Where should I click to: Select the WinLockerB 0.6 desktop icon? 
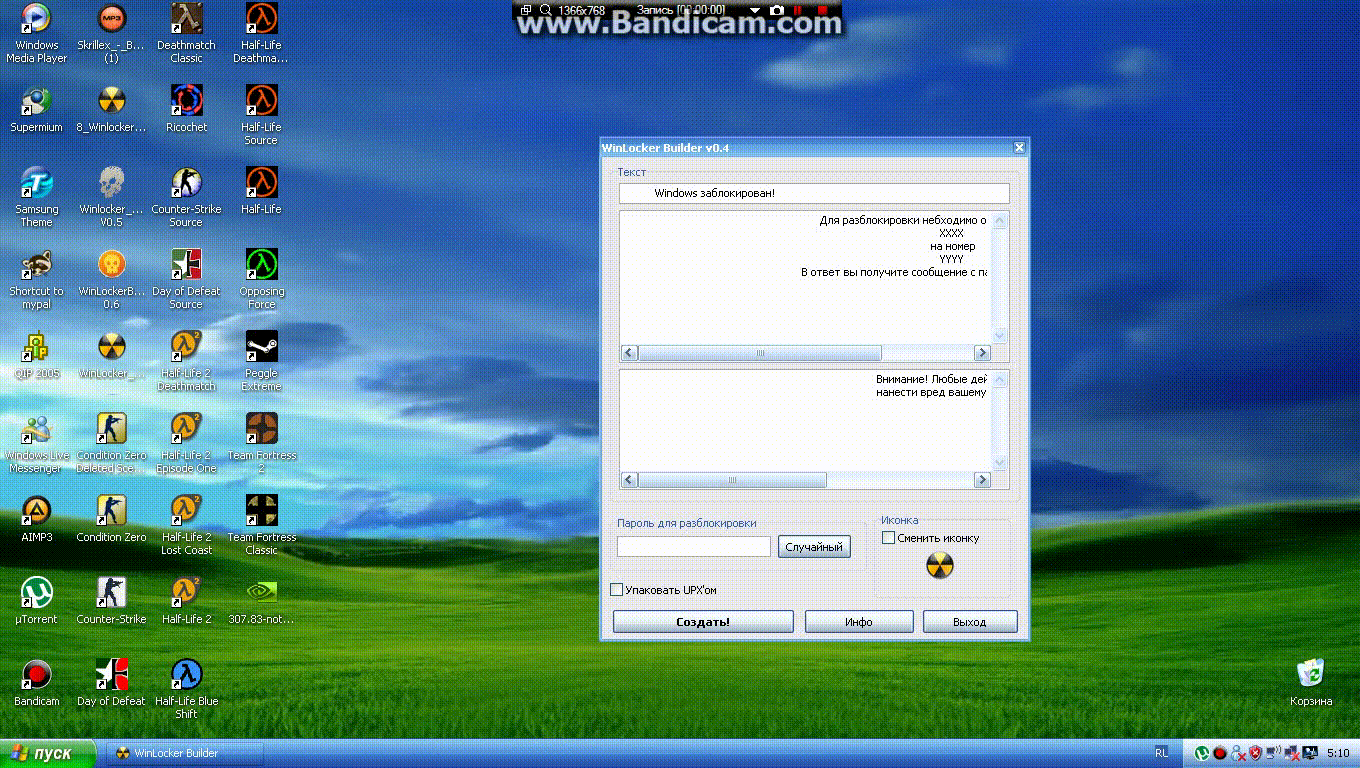pos(111,279)
